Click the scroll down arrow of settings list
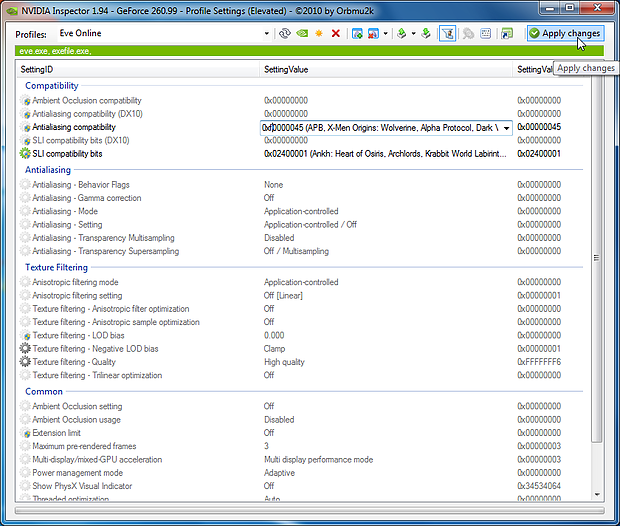Image resolution: width=620 pixels, height=526 pixels. (x=597, y=495)
